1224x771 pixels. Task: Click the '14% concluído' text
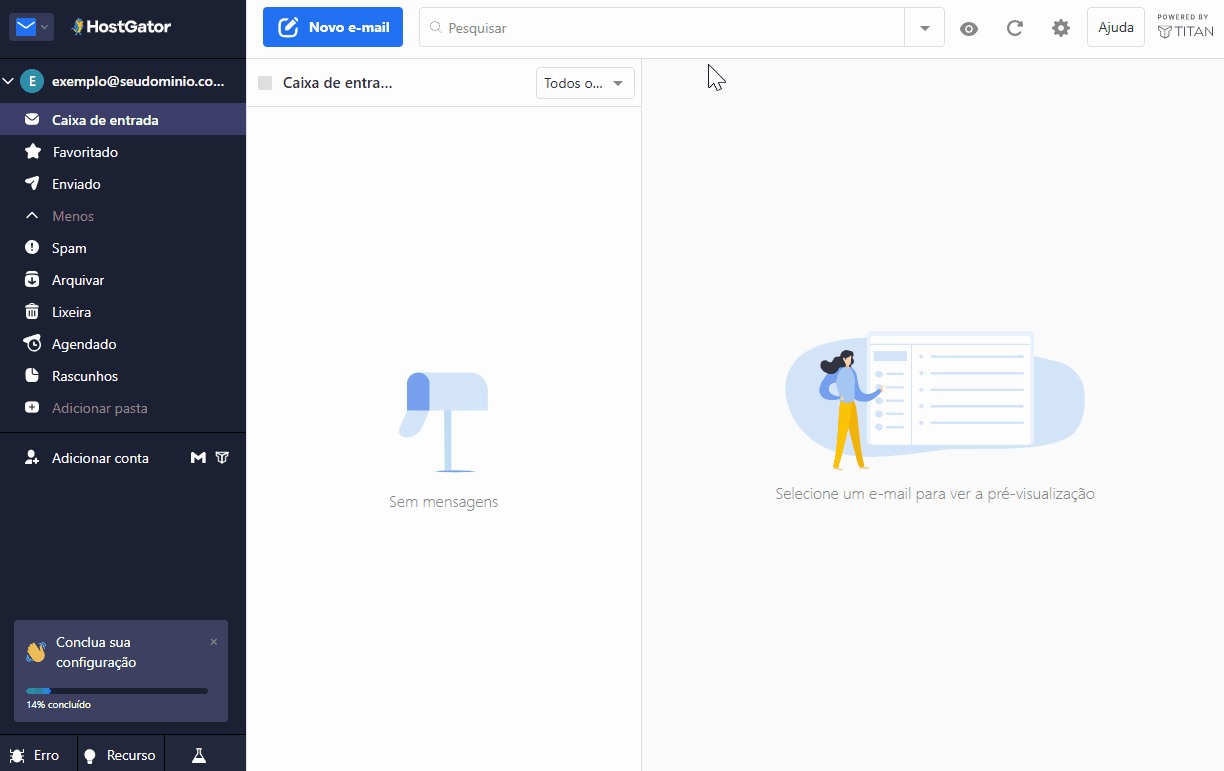pyautogui.click(x=59, y=705)
